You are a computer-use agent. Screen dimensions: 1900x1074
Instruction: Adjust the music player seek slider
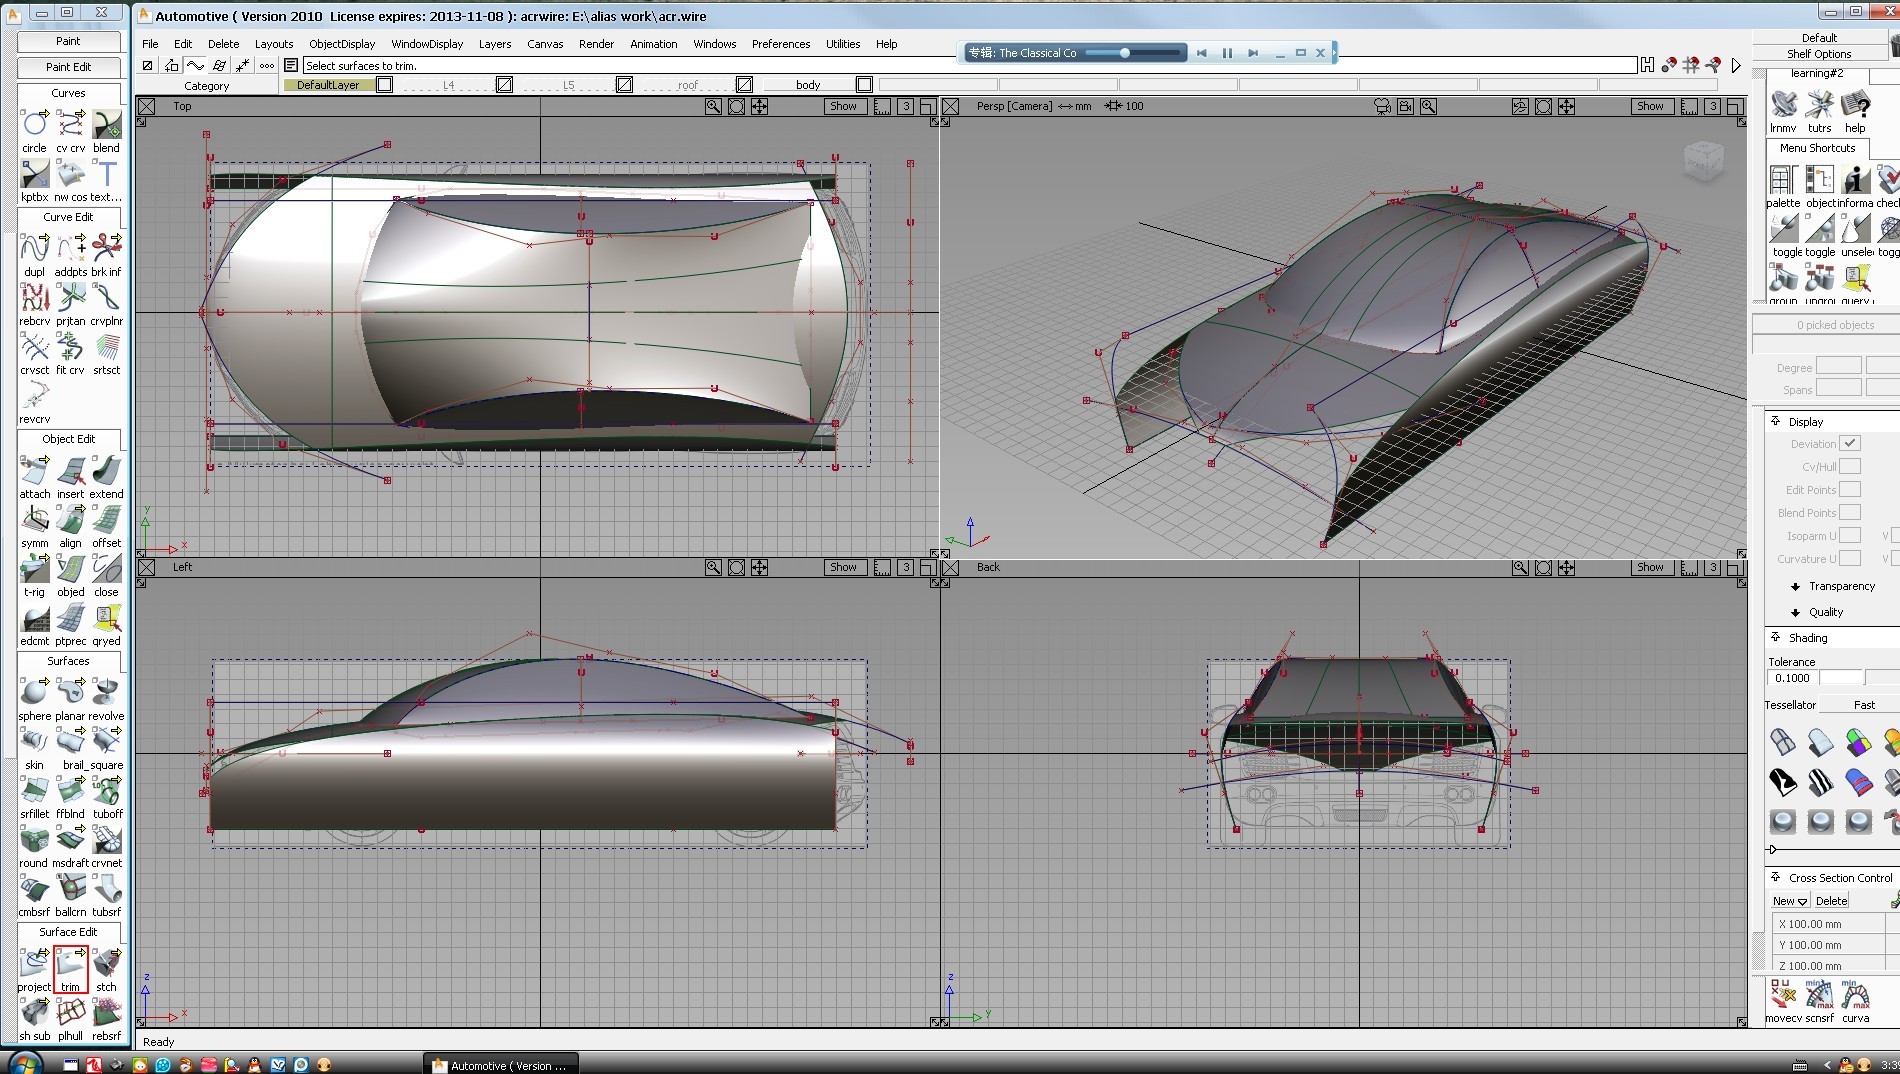(x=1123, y=52)
